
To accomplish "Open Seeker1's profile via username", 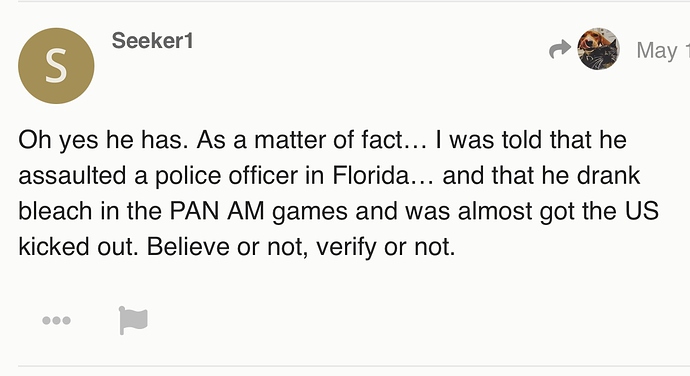I will coord(152,41).
